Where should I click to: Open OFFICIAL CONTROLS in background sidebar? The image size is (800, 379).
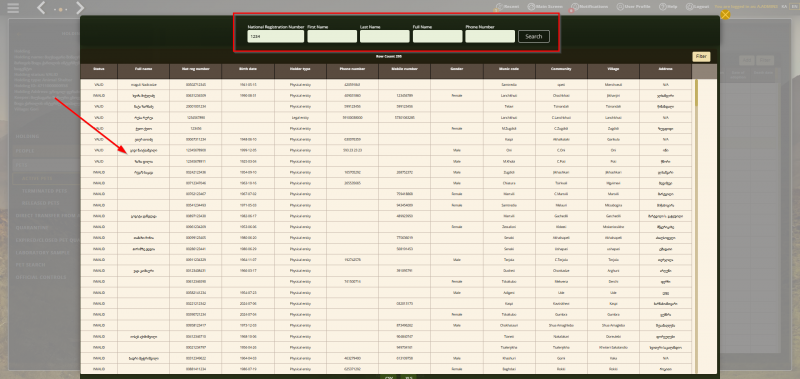(41, 277)
